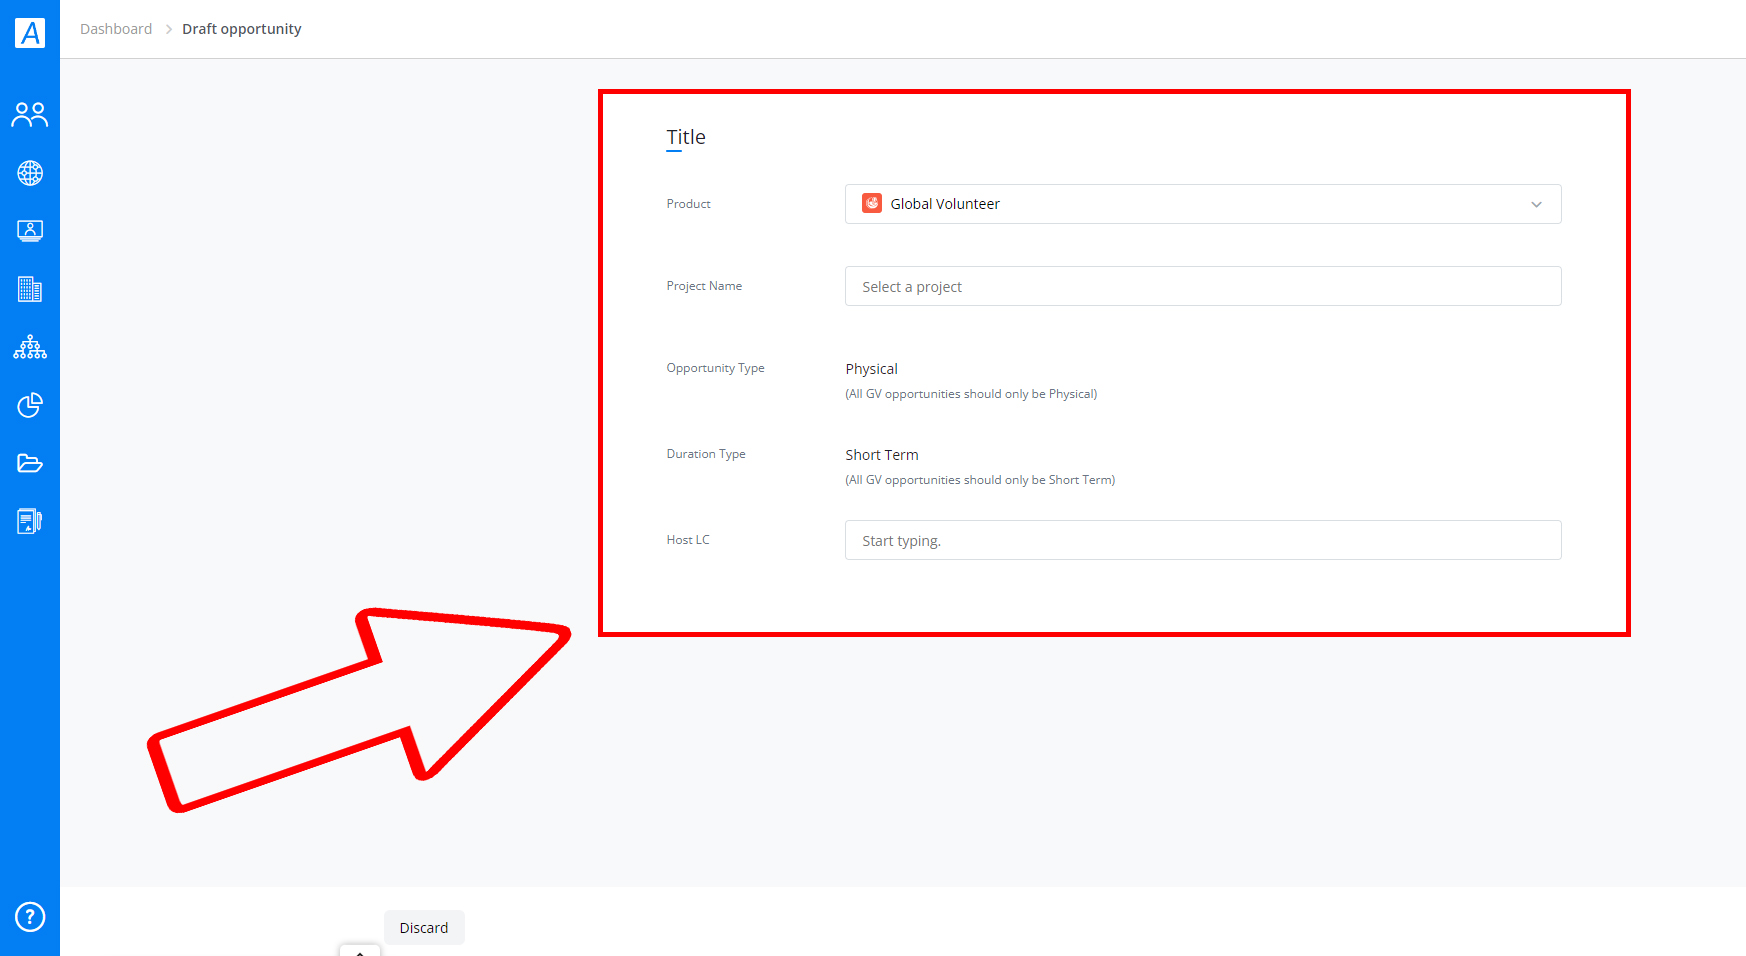Click the Short Term duration value
The width and height of the screenshot is (1746, 956).
(x=881, y=455)
